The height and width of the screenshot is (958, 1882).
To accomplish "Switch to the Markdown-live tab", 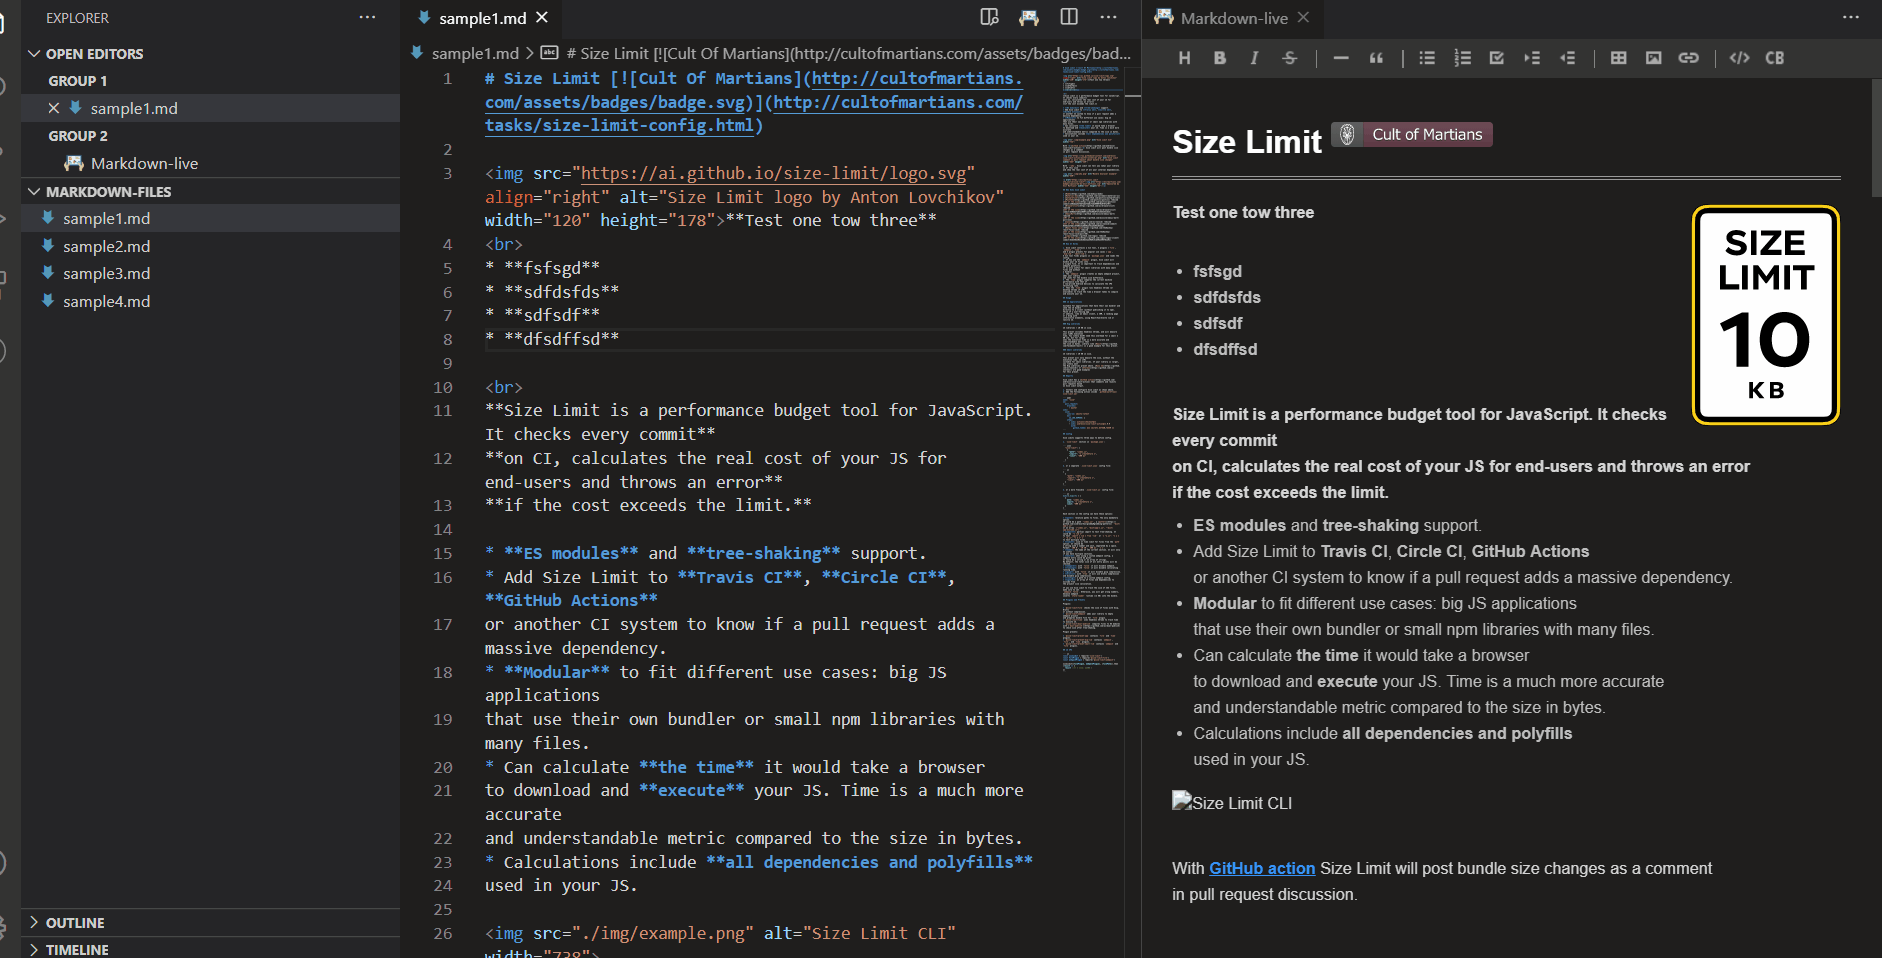I will point(1234,18).
